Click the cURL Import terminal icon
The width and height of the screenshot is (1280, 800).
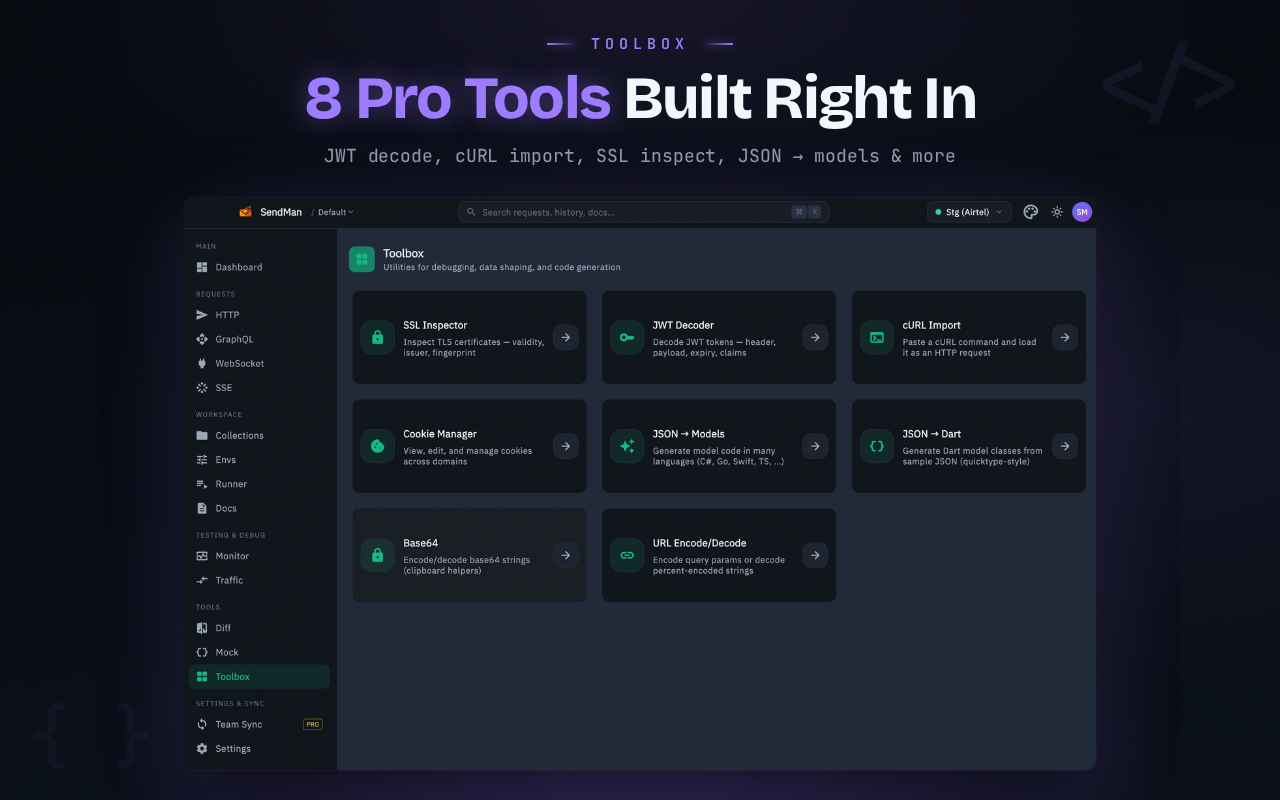[877, 338]
